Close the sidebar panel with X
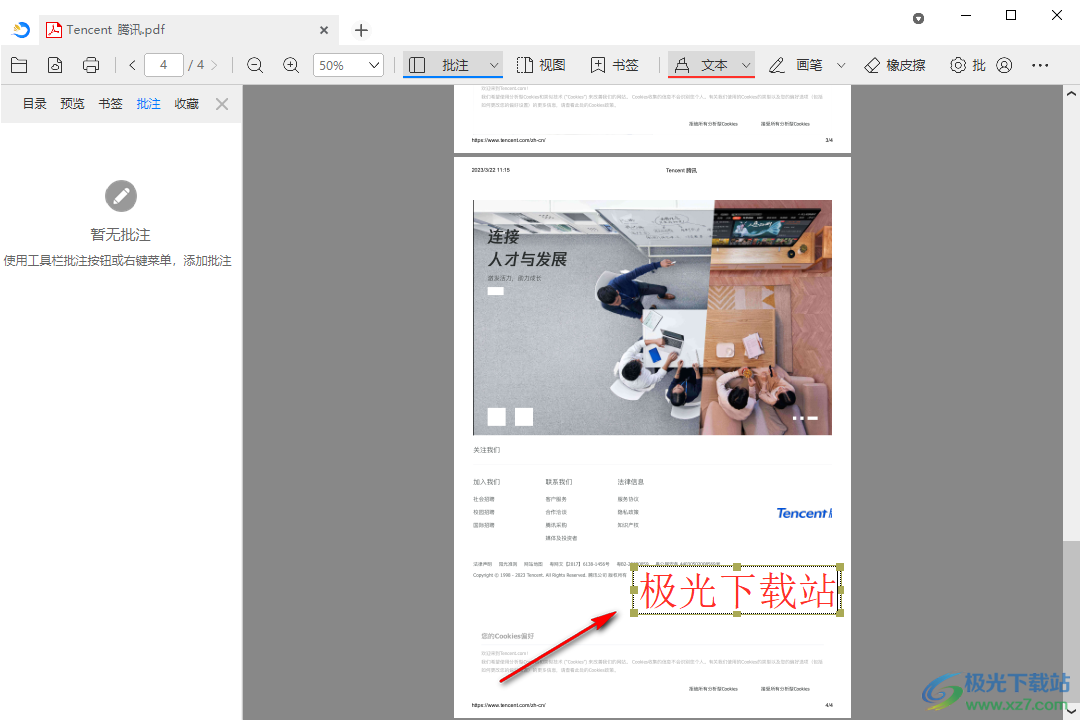1081x721 pixels. 222,104
